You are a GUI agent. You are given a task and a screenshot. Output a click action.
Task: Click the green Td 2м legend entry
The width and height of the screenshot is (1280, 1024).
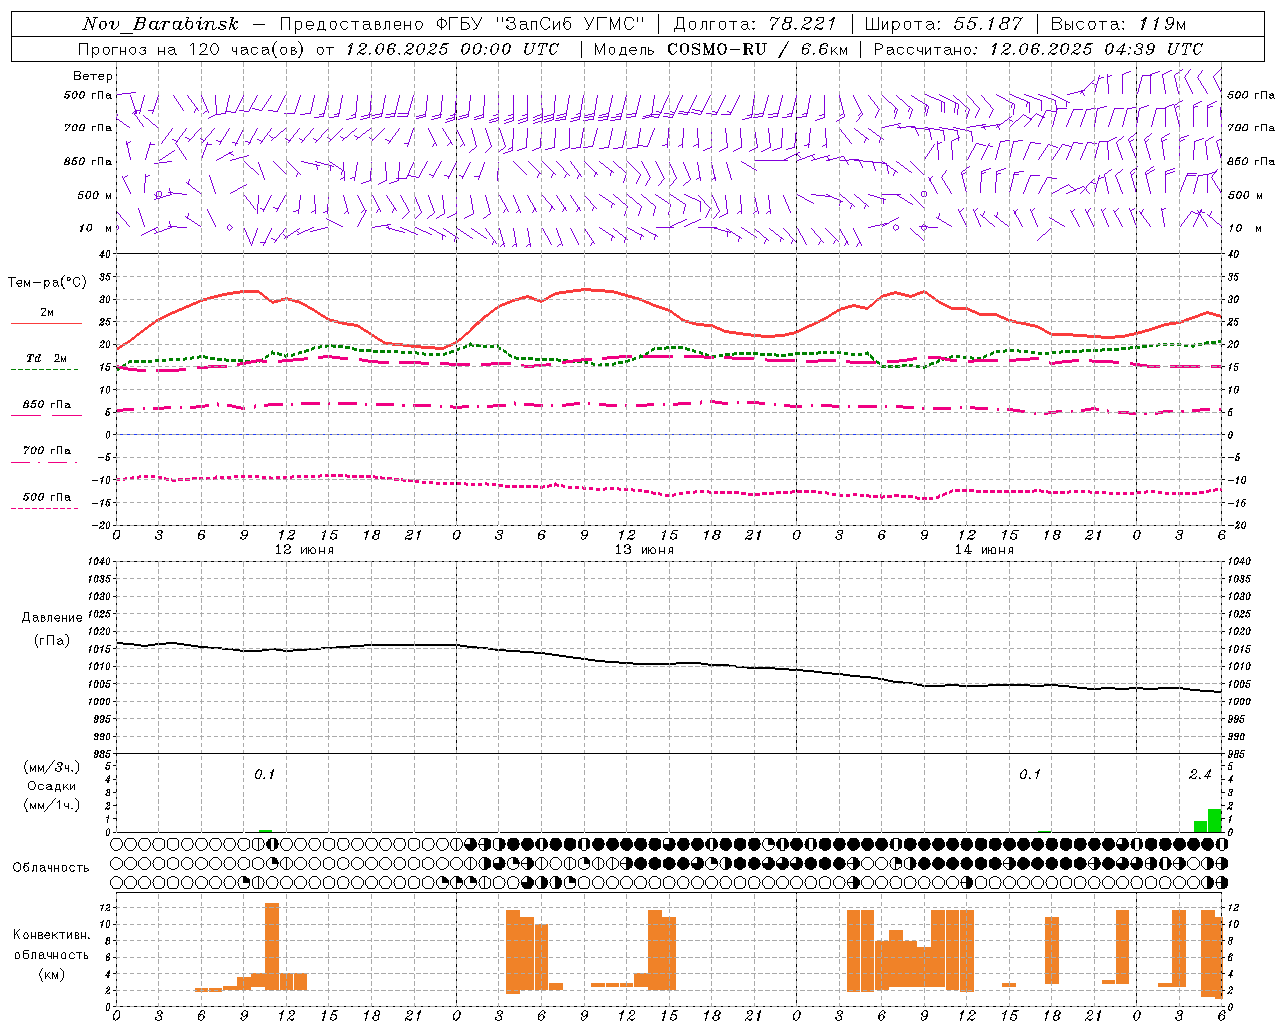point(46,363)
